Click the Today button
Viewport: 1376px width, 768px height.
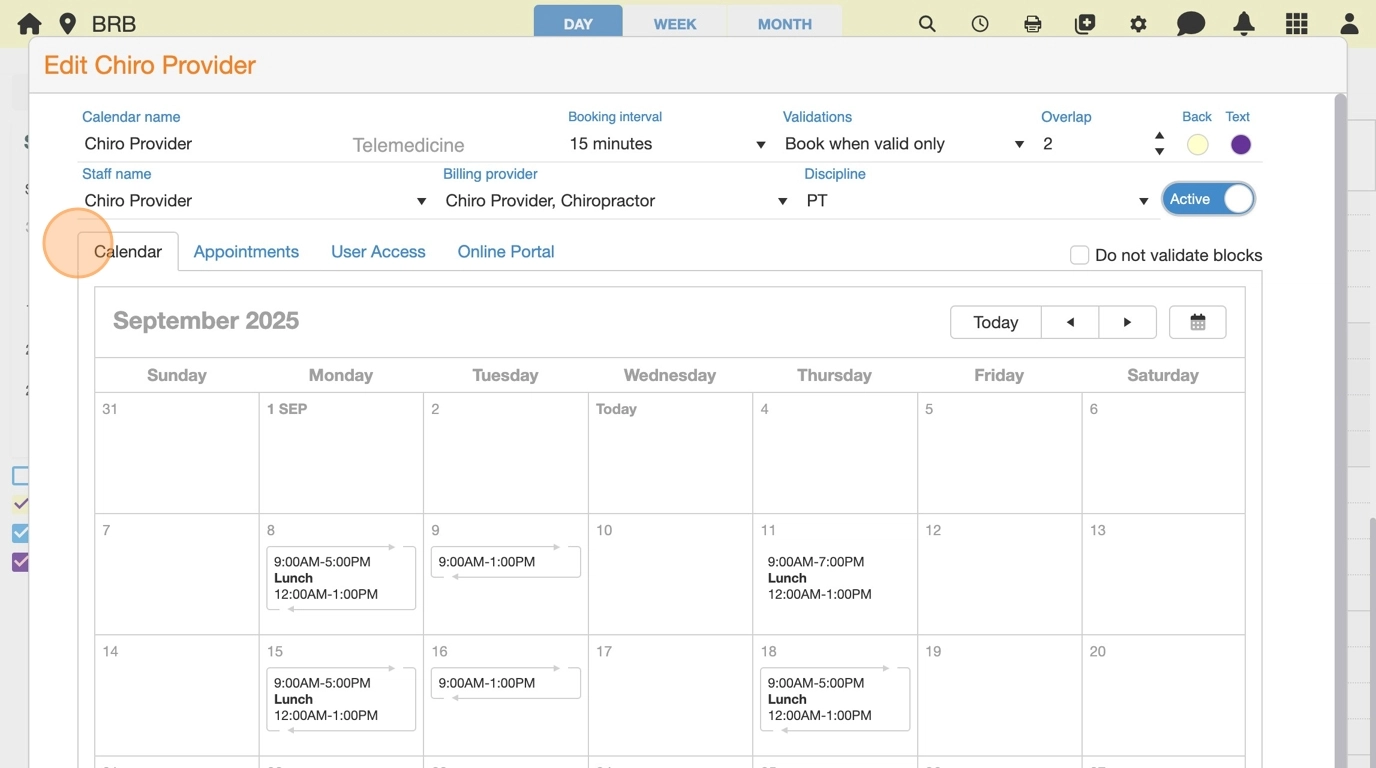995,322
